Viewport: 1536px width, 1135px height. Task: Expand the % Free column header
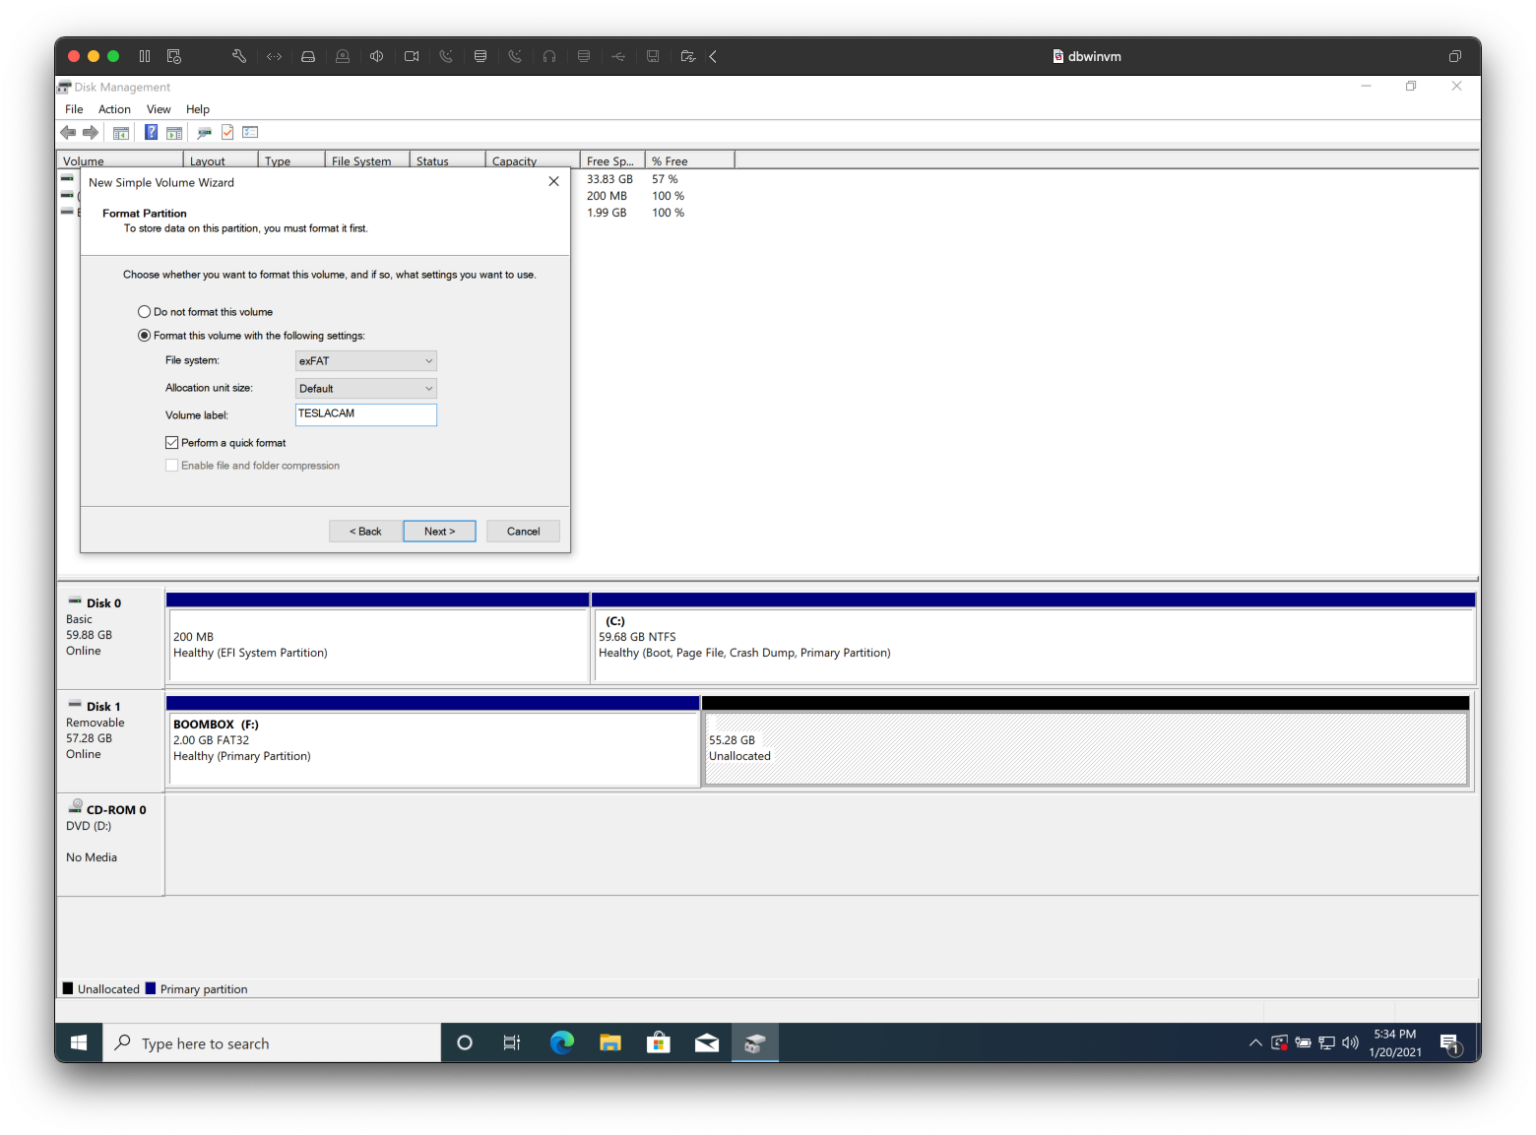pyautogui.click(x=670, y=160)
